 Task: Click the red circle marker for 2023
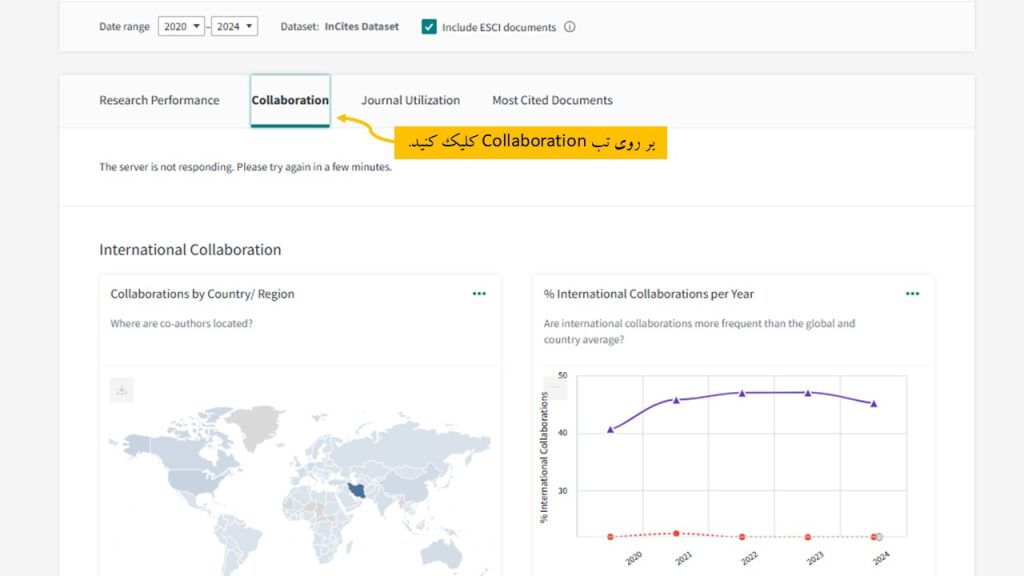[808, 537]
